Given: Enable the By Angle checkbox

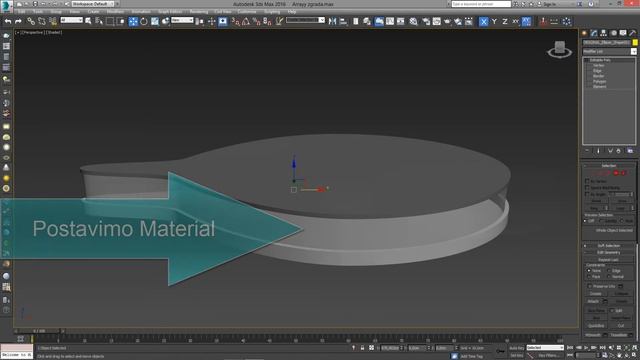Looking at the screenshot, I should [587, 194].
